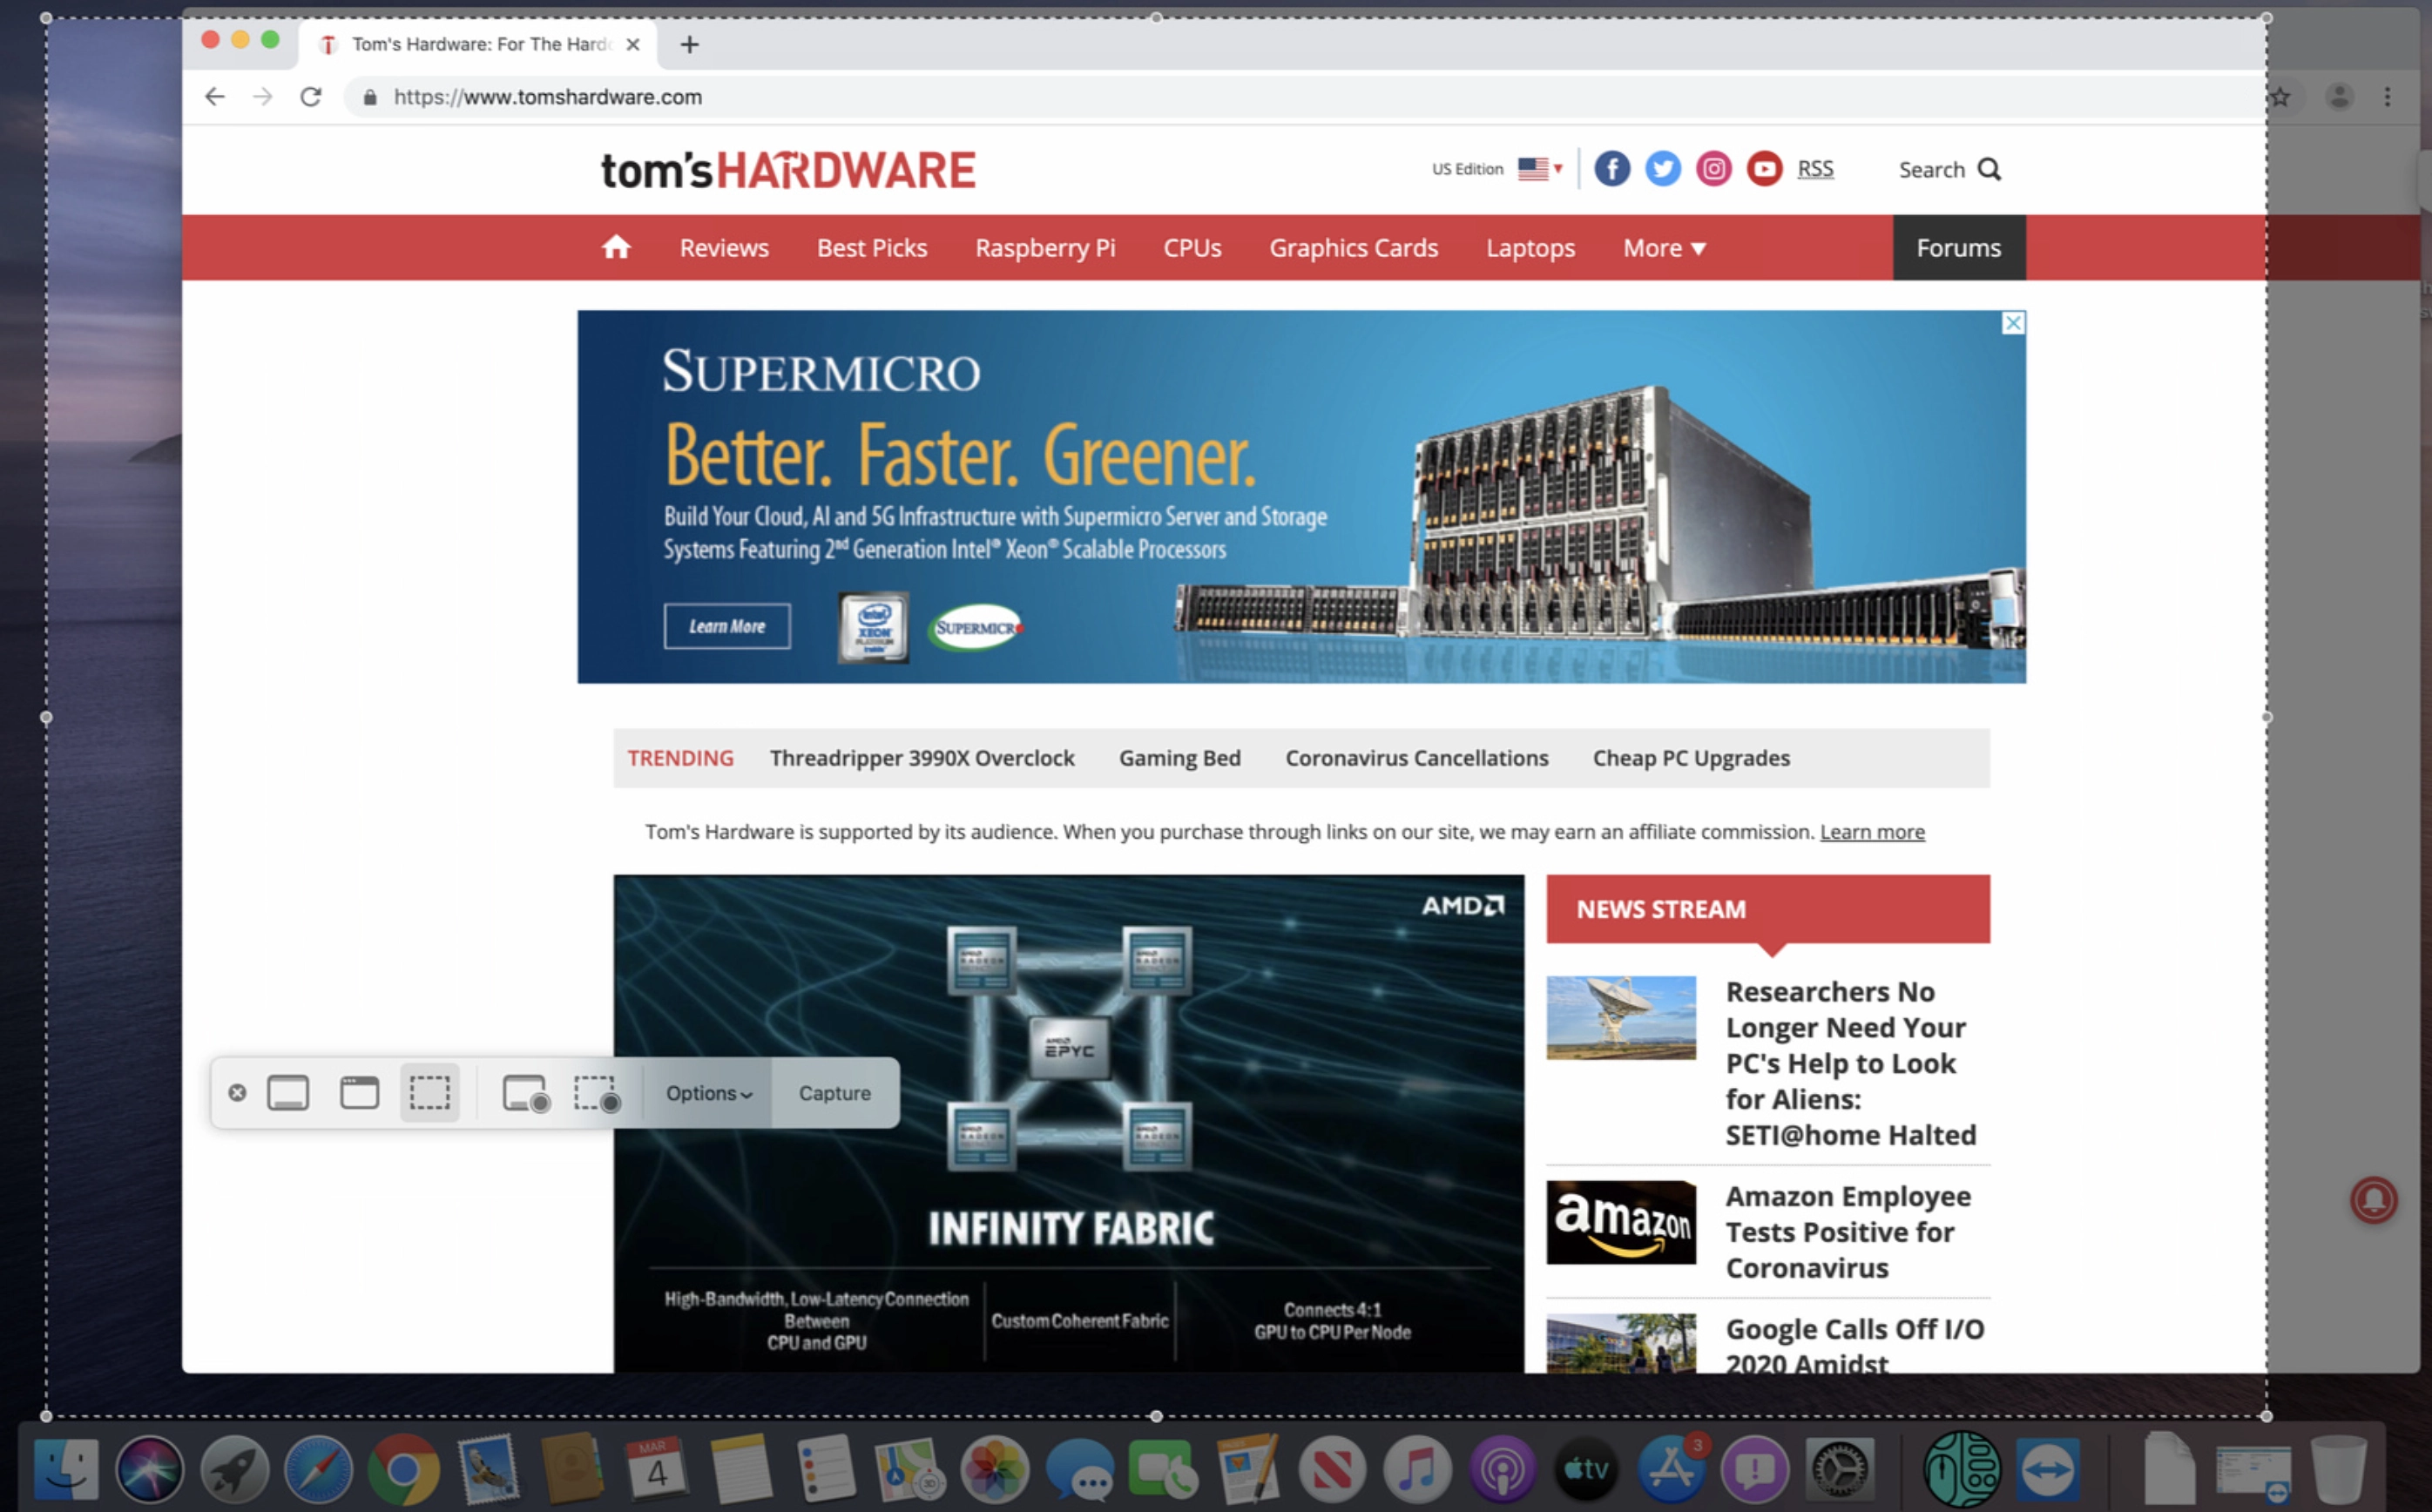Select Capture Selected Portion mode

tap(430, 1093)
